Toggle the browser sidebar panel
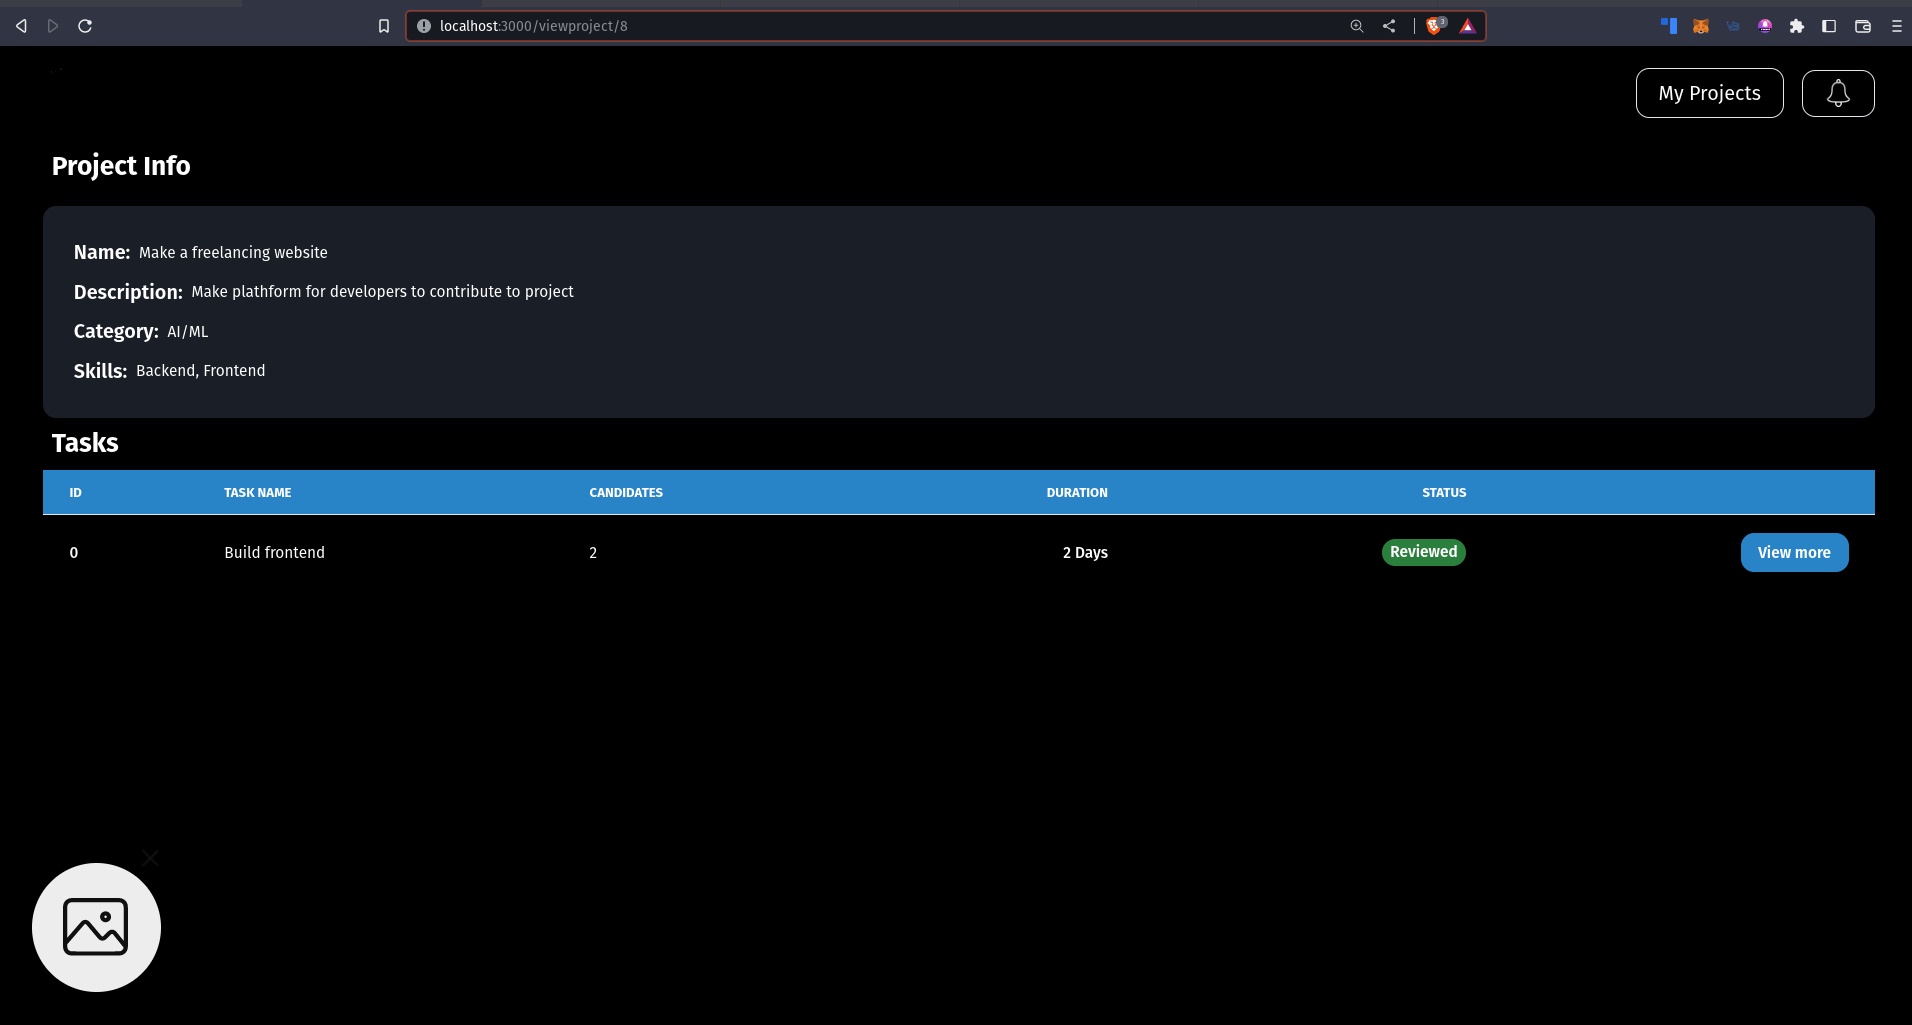 (x=1829, y=26)
